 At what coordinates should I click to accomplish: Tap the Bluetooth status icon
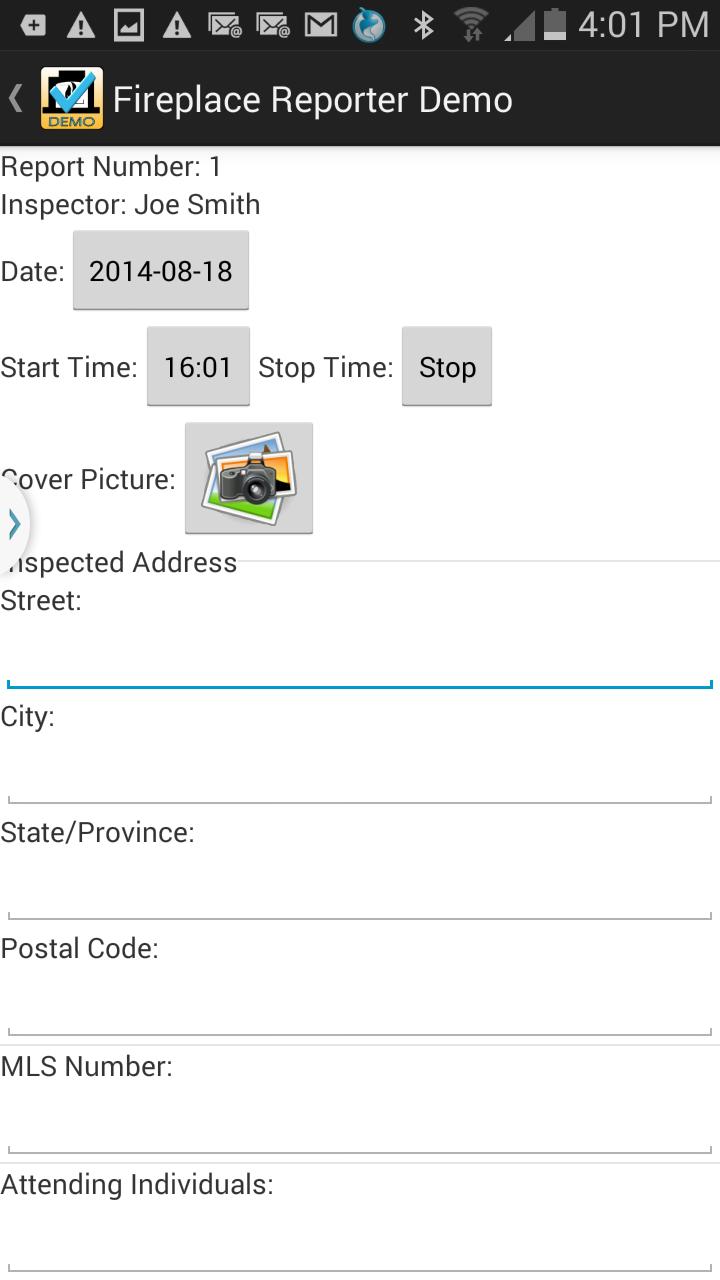click(424, 25)
